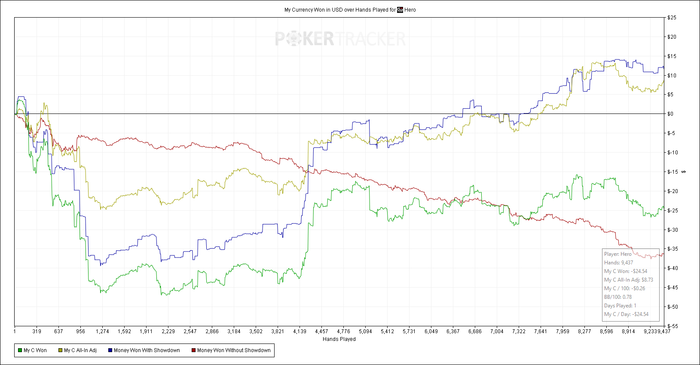Click the 1,911 hands x-axis label
Viewport: 700px width, 365px height.
(x=146, y=332)
